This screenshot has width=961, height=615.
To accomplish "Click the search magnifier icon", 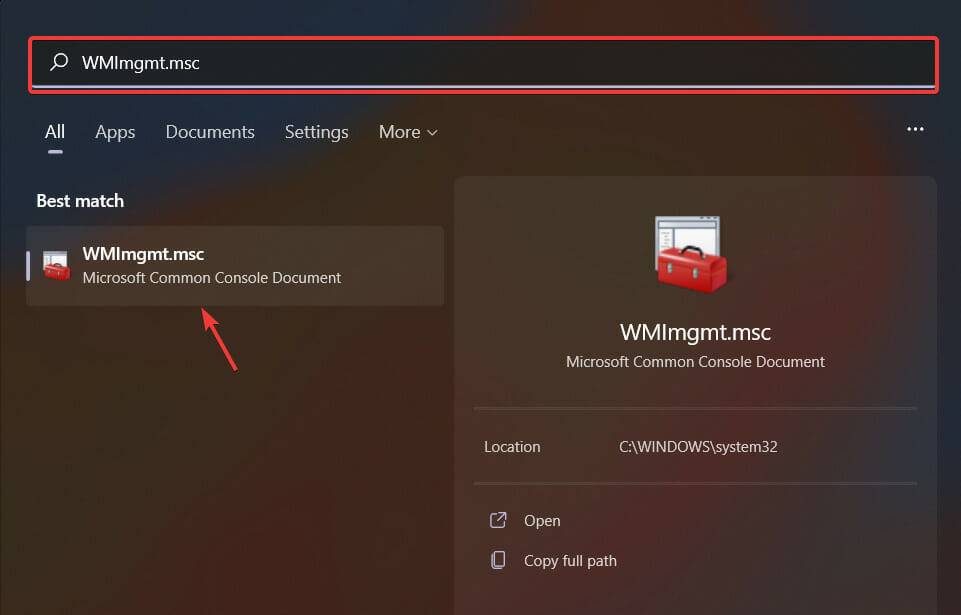I will tap(59, 62).
